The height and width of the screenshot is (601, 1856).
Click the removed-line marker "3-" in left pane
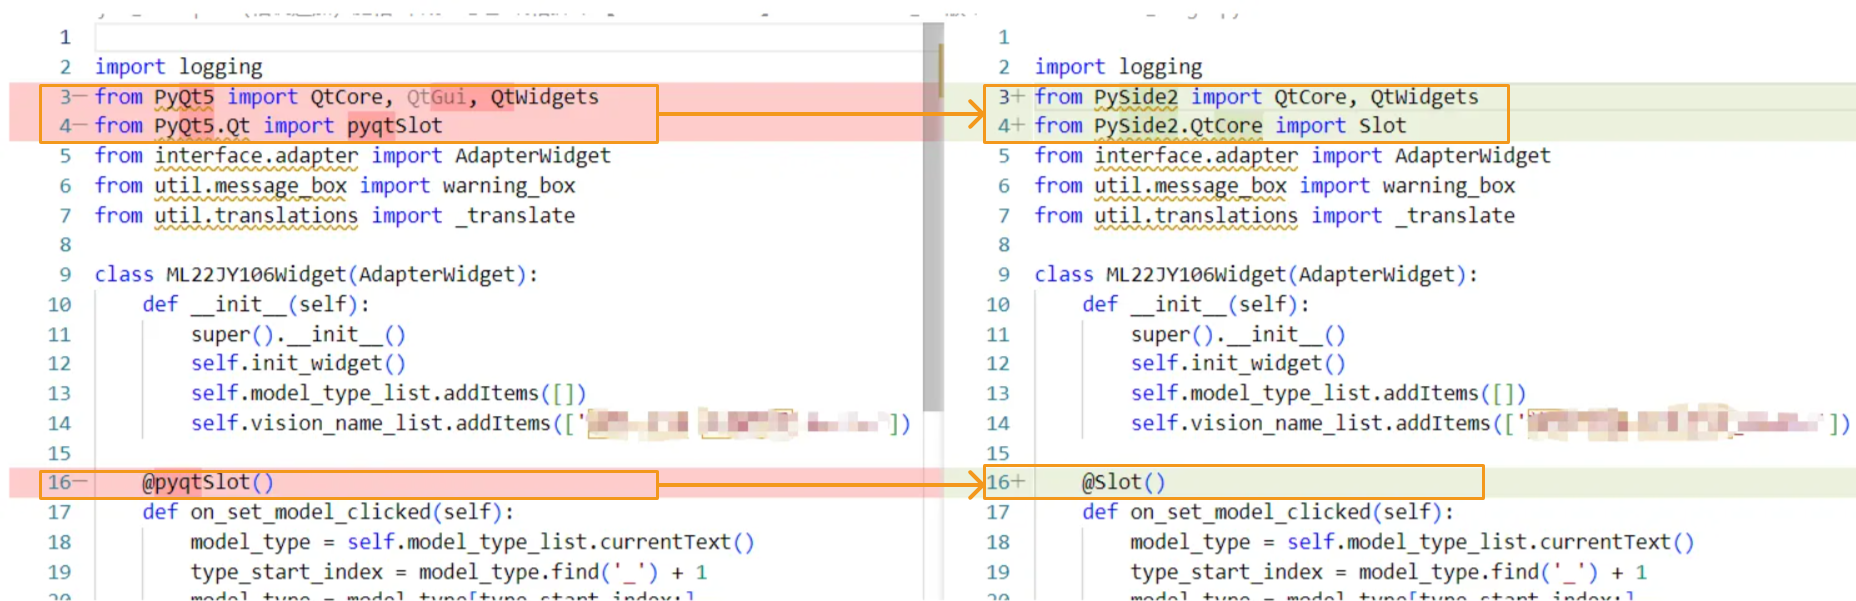coord(73,97)
